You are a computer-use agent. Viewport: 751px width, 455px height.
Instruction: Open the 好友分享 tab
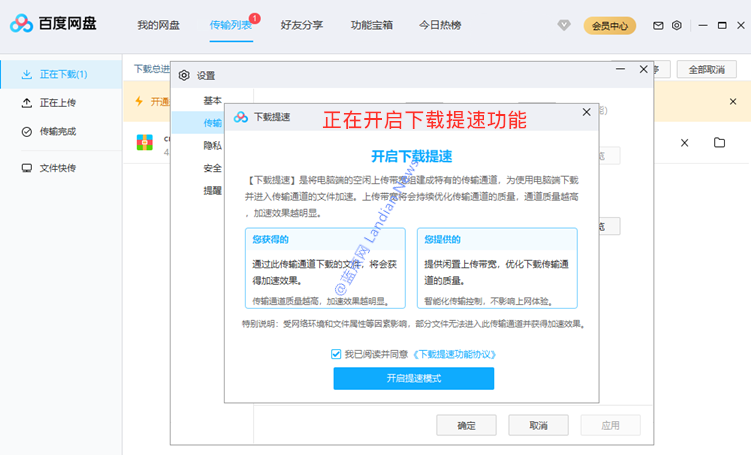click(x=302, y=25)
